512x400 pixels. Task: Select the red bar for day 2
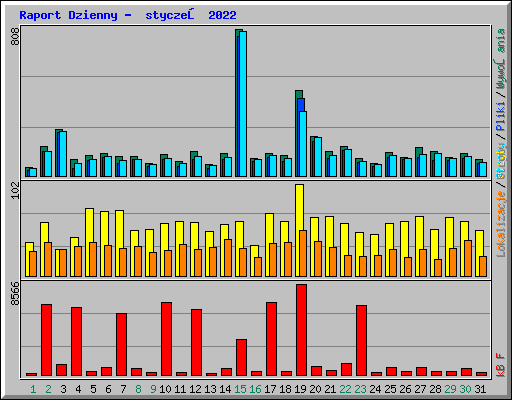coord(46,340)
